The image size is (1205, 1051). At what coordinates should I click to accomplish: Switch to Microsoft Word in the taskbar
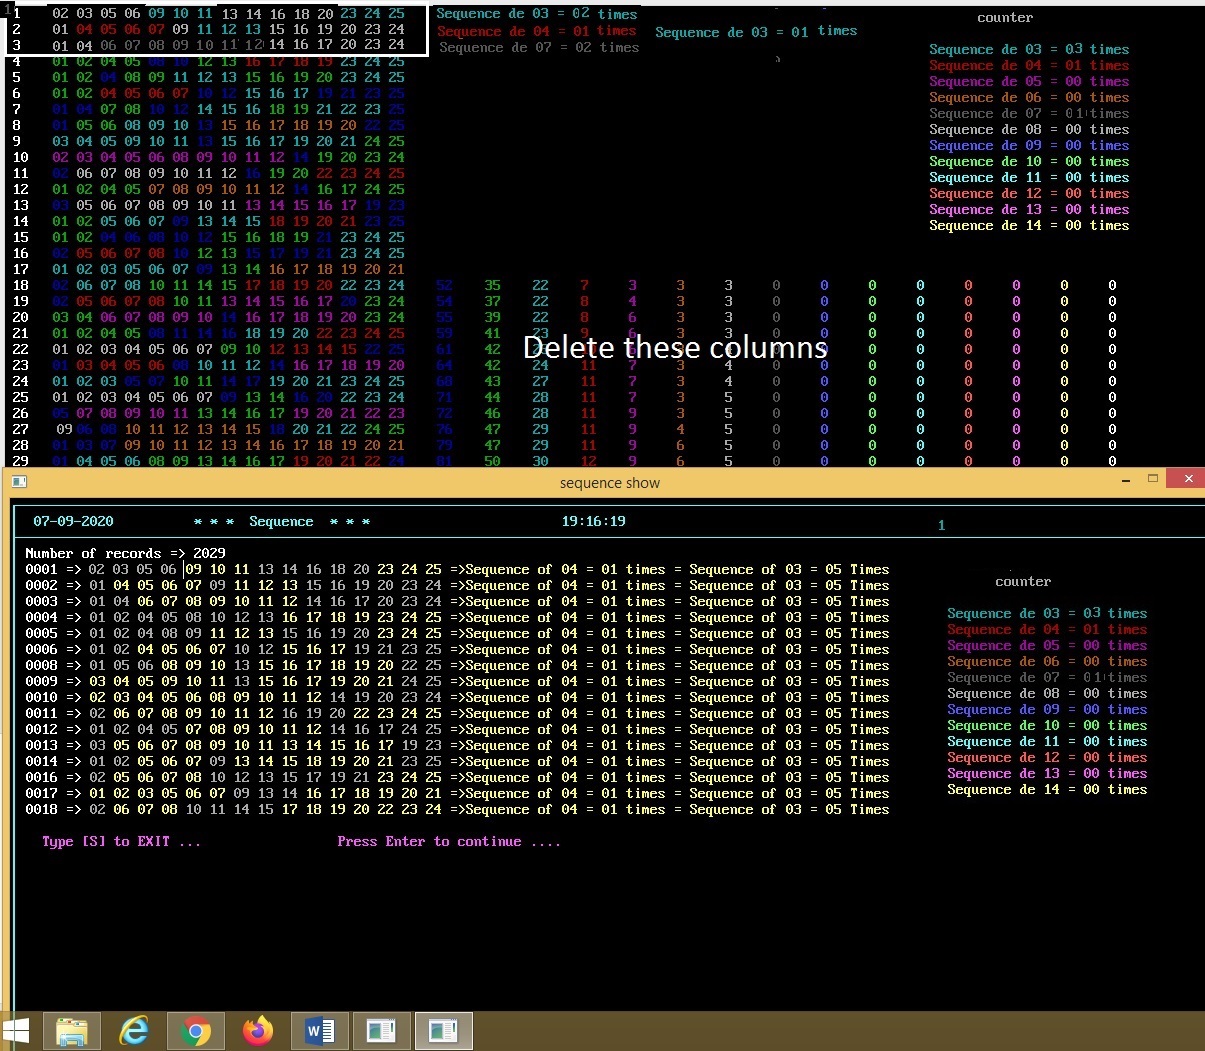click(x=320, y=1030)
